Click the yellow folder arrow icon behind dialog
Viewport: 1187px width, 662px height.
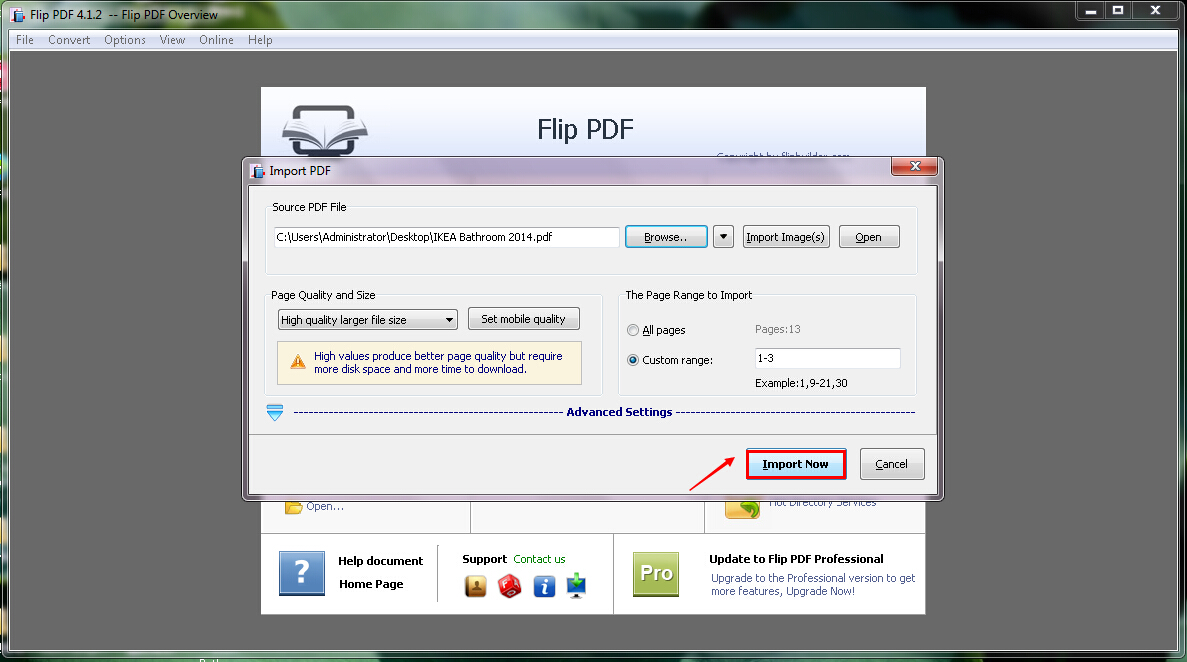[742, 509]
